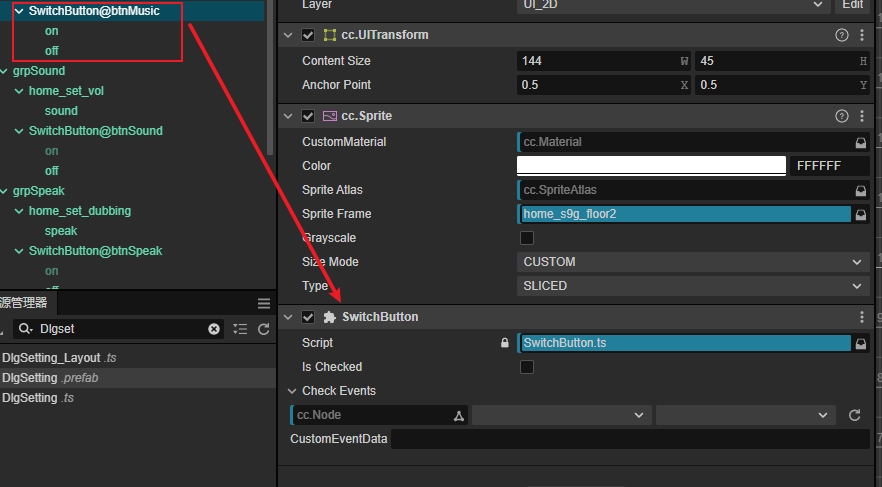Disable the cc.UITransform component checkbox

click(x=308, y=35)
